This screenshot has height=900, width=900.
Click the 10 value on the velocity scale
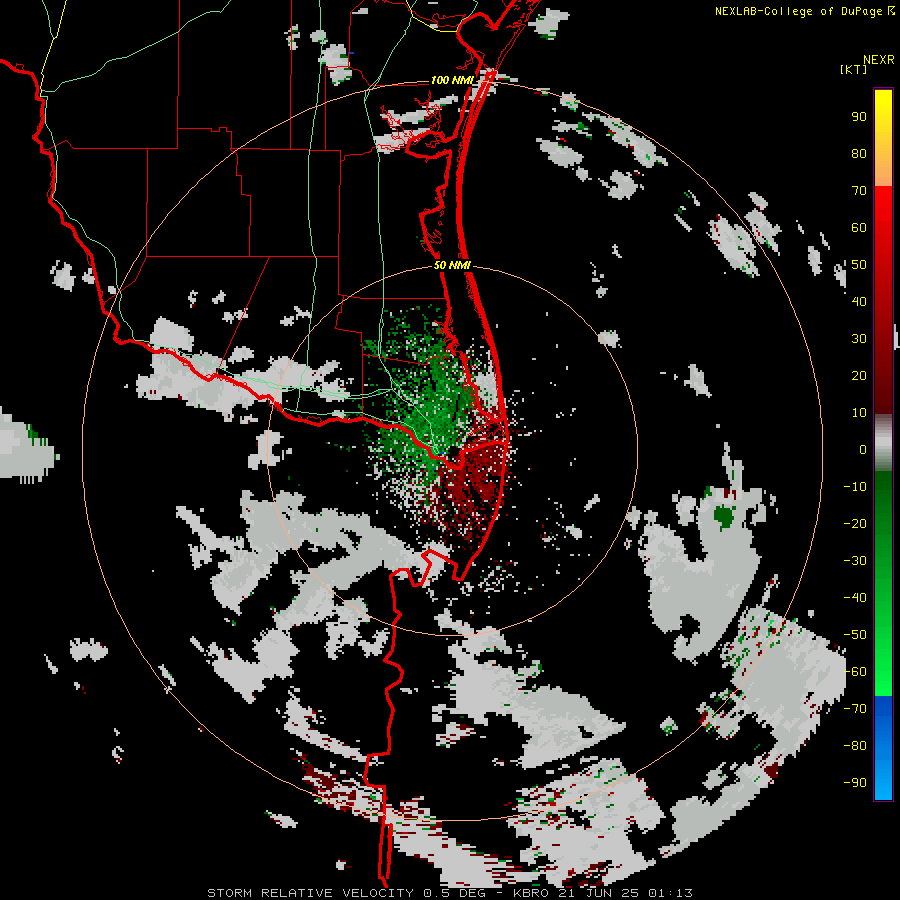click(859, 413)
